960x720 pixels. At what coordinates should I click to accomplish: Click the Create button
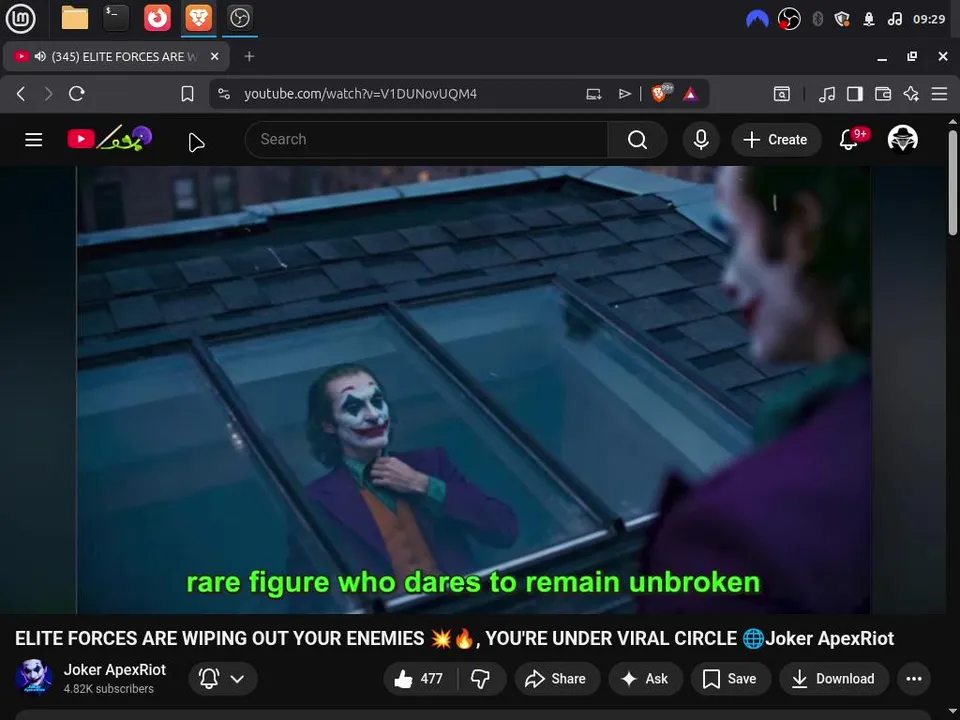776,140
